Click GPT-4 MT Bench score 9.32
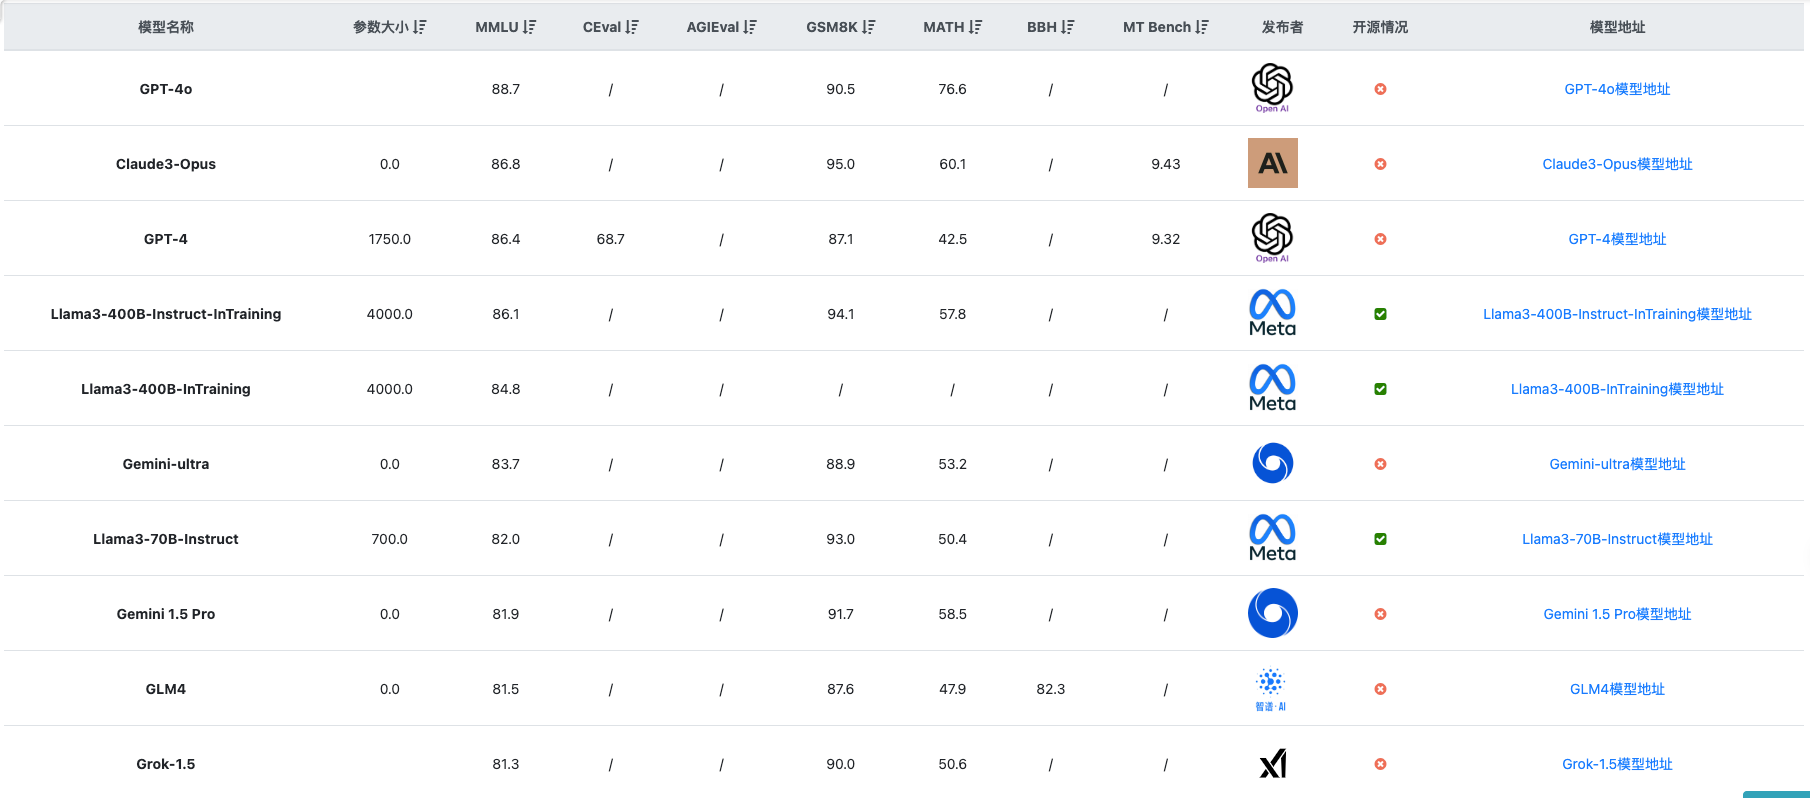Image resolution: width=1810 pixels, height=798 pixels. point(1166,239)
